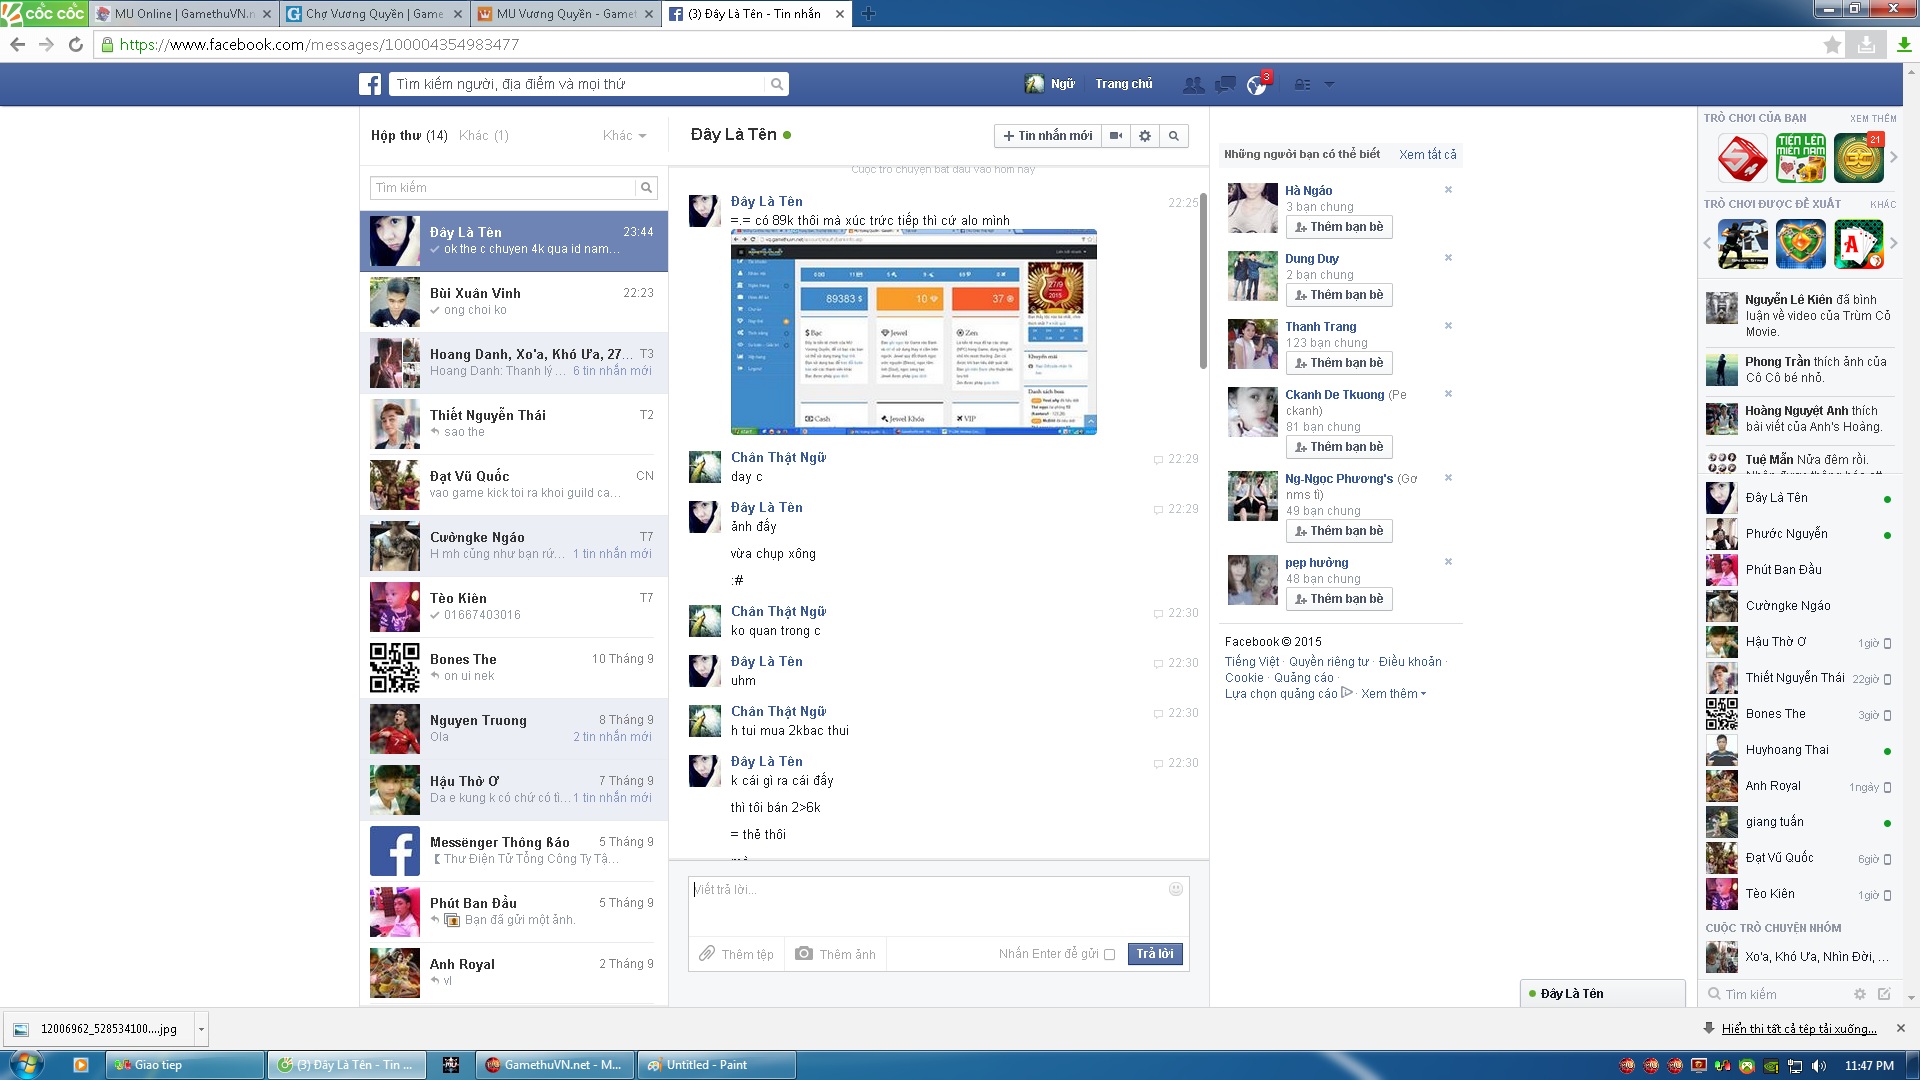Click the Facebook logo icon

pyautogui.click(x=371, y=85)
